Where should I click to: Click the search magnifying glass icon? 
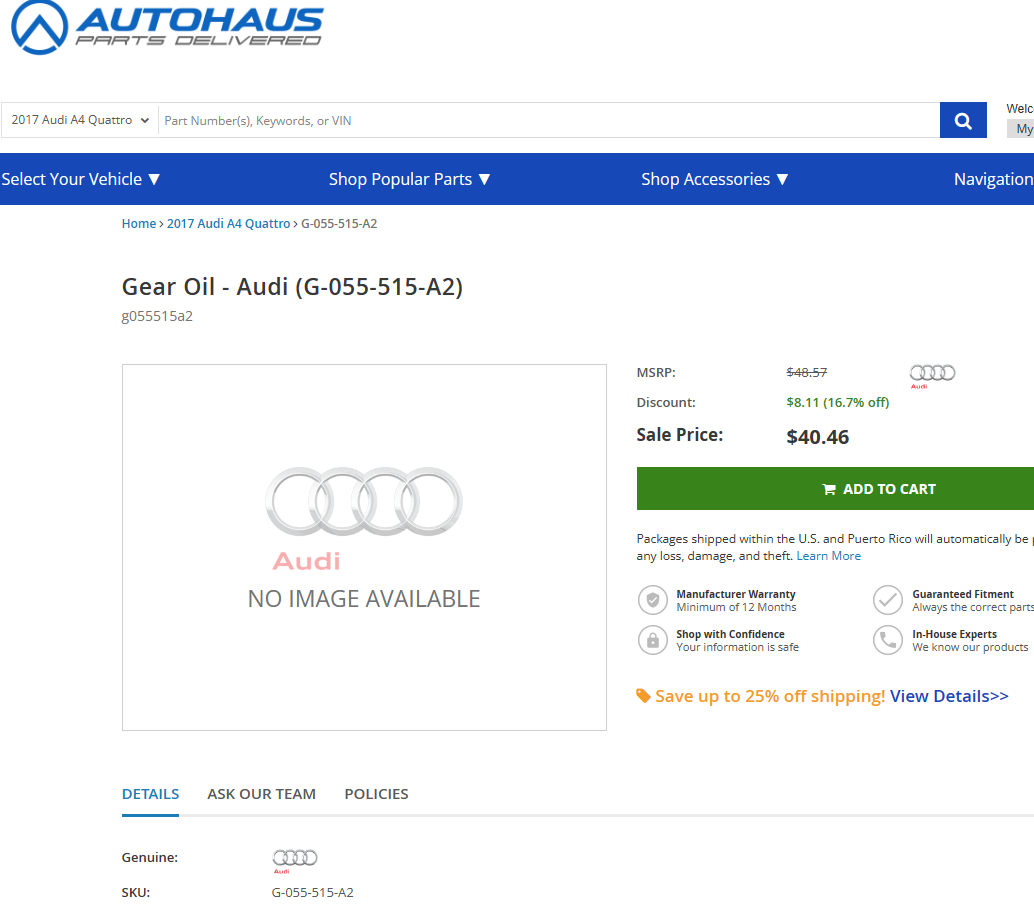coord(962,119)
